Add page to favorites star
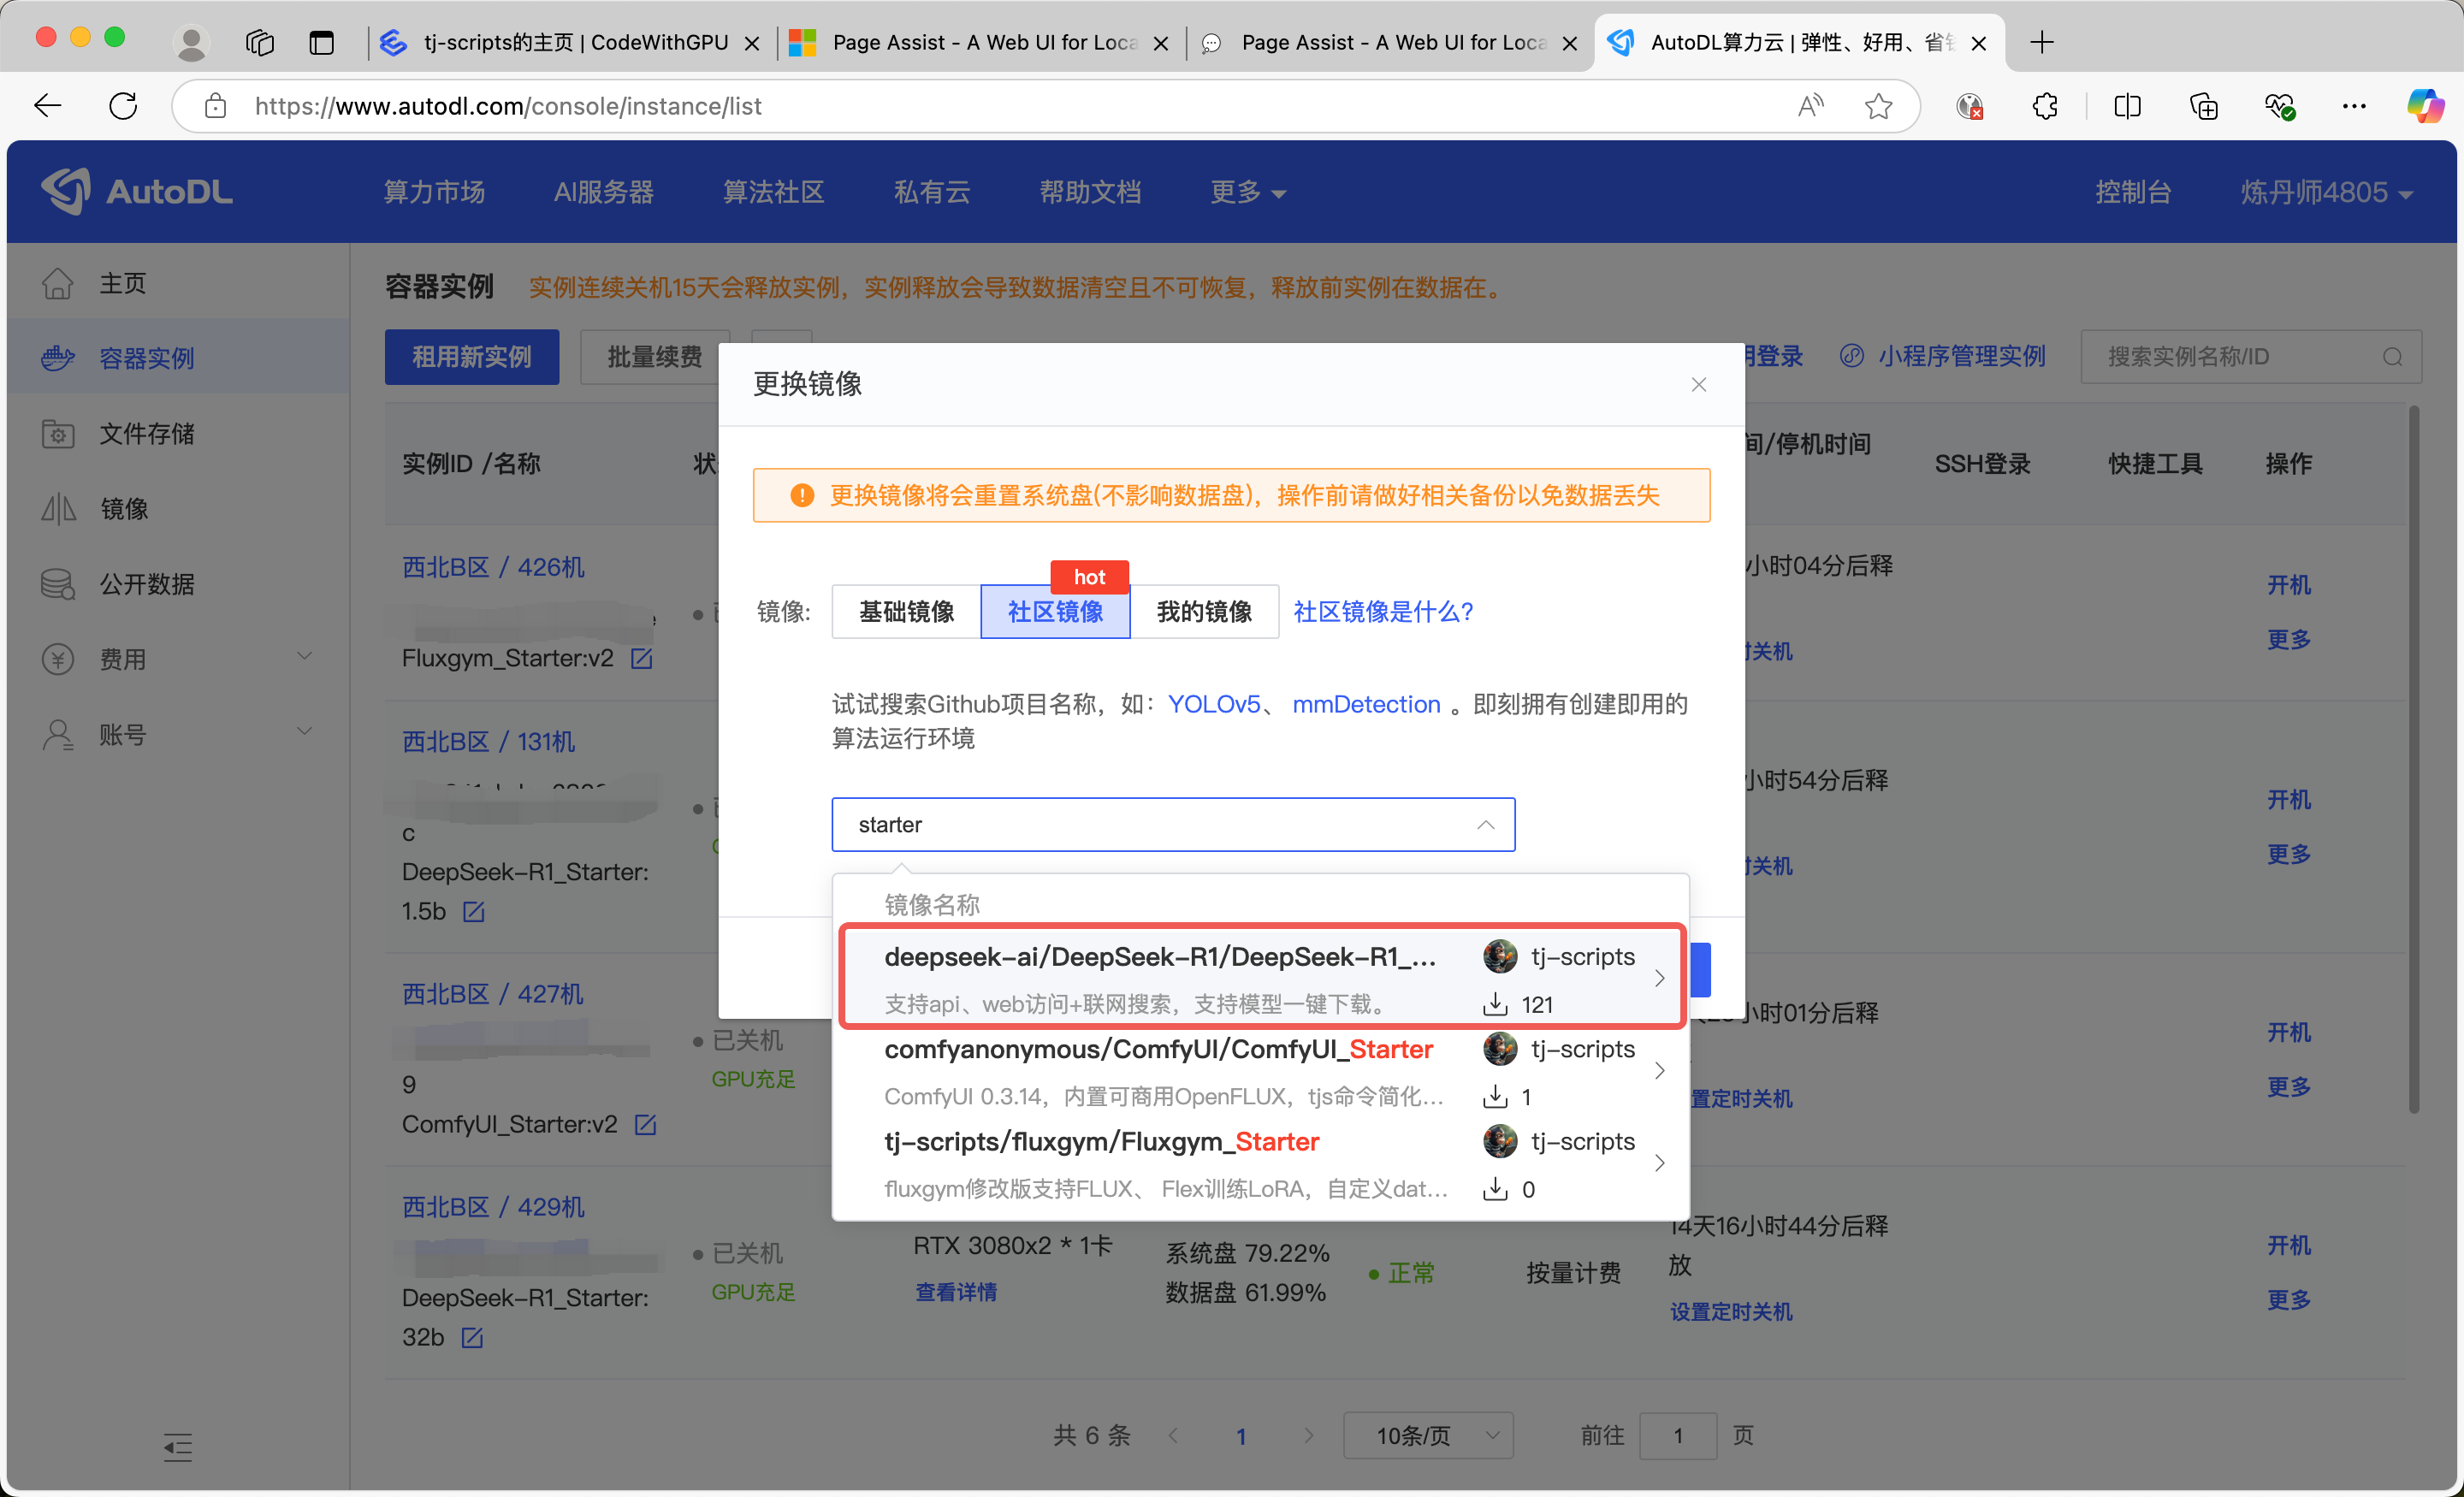Viewport: 2464px width, 1497px height. tap(1878, 106)
